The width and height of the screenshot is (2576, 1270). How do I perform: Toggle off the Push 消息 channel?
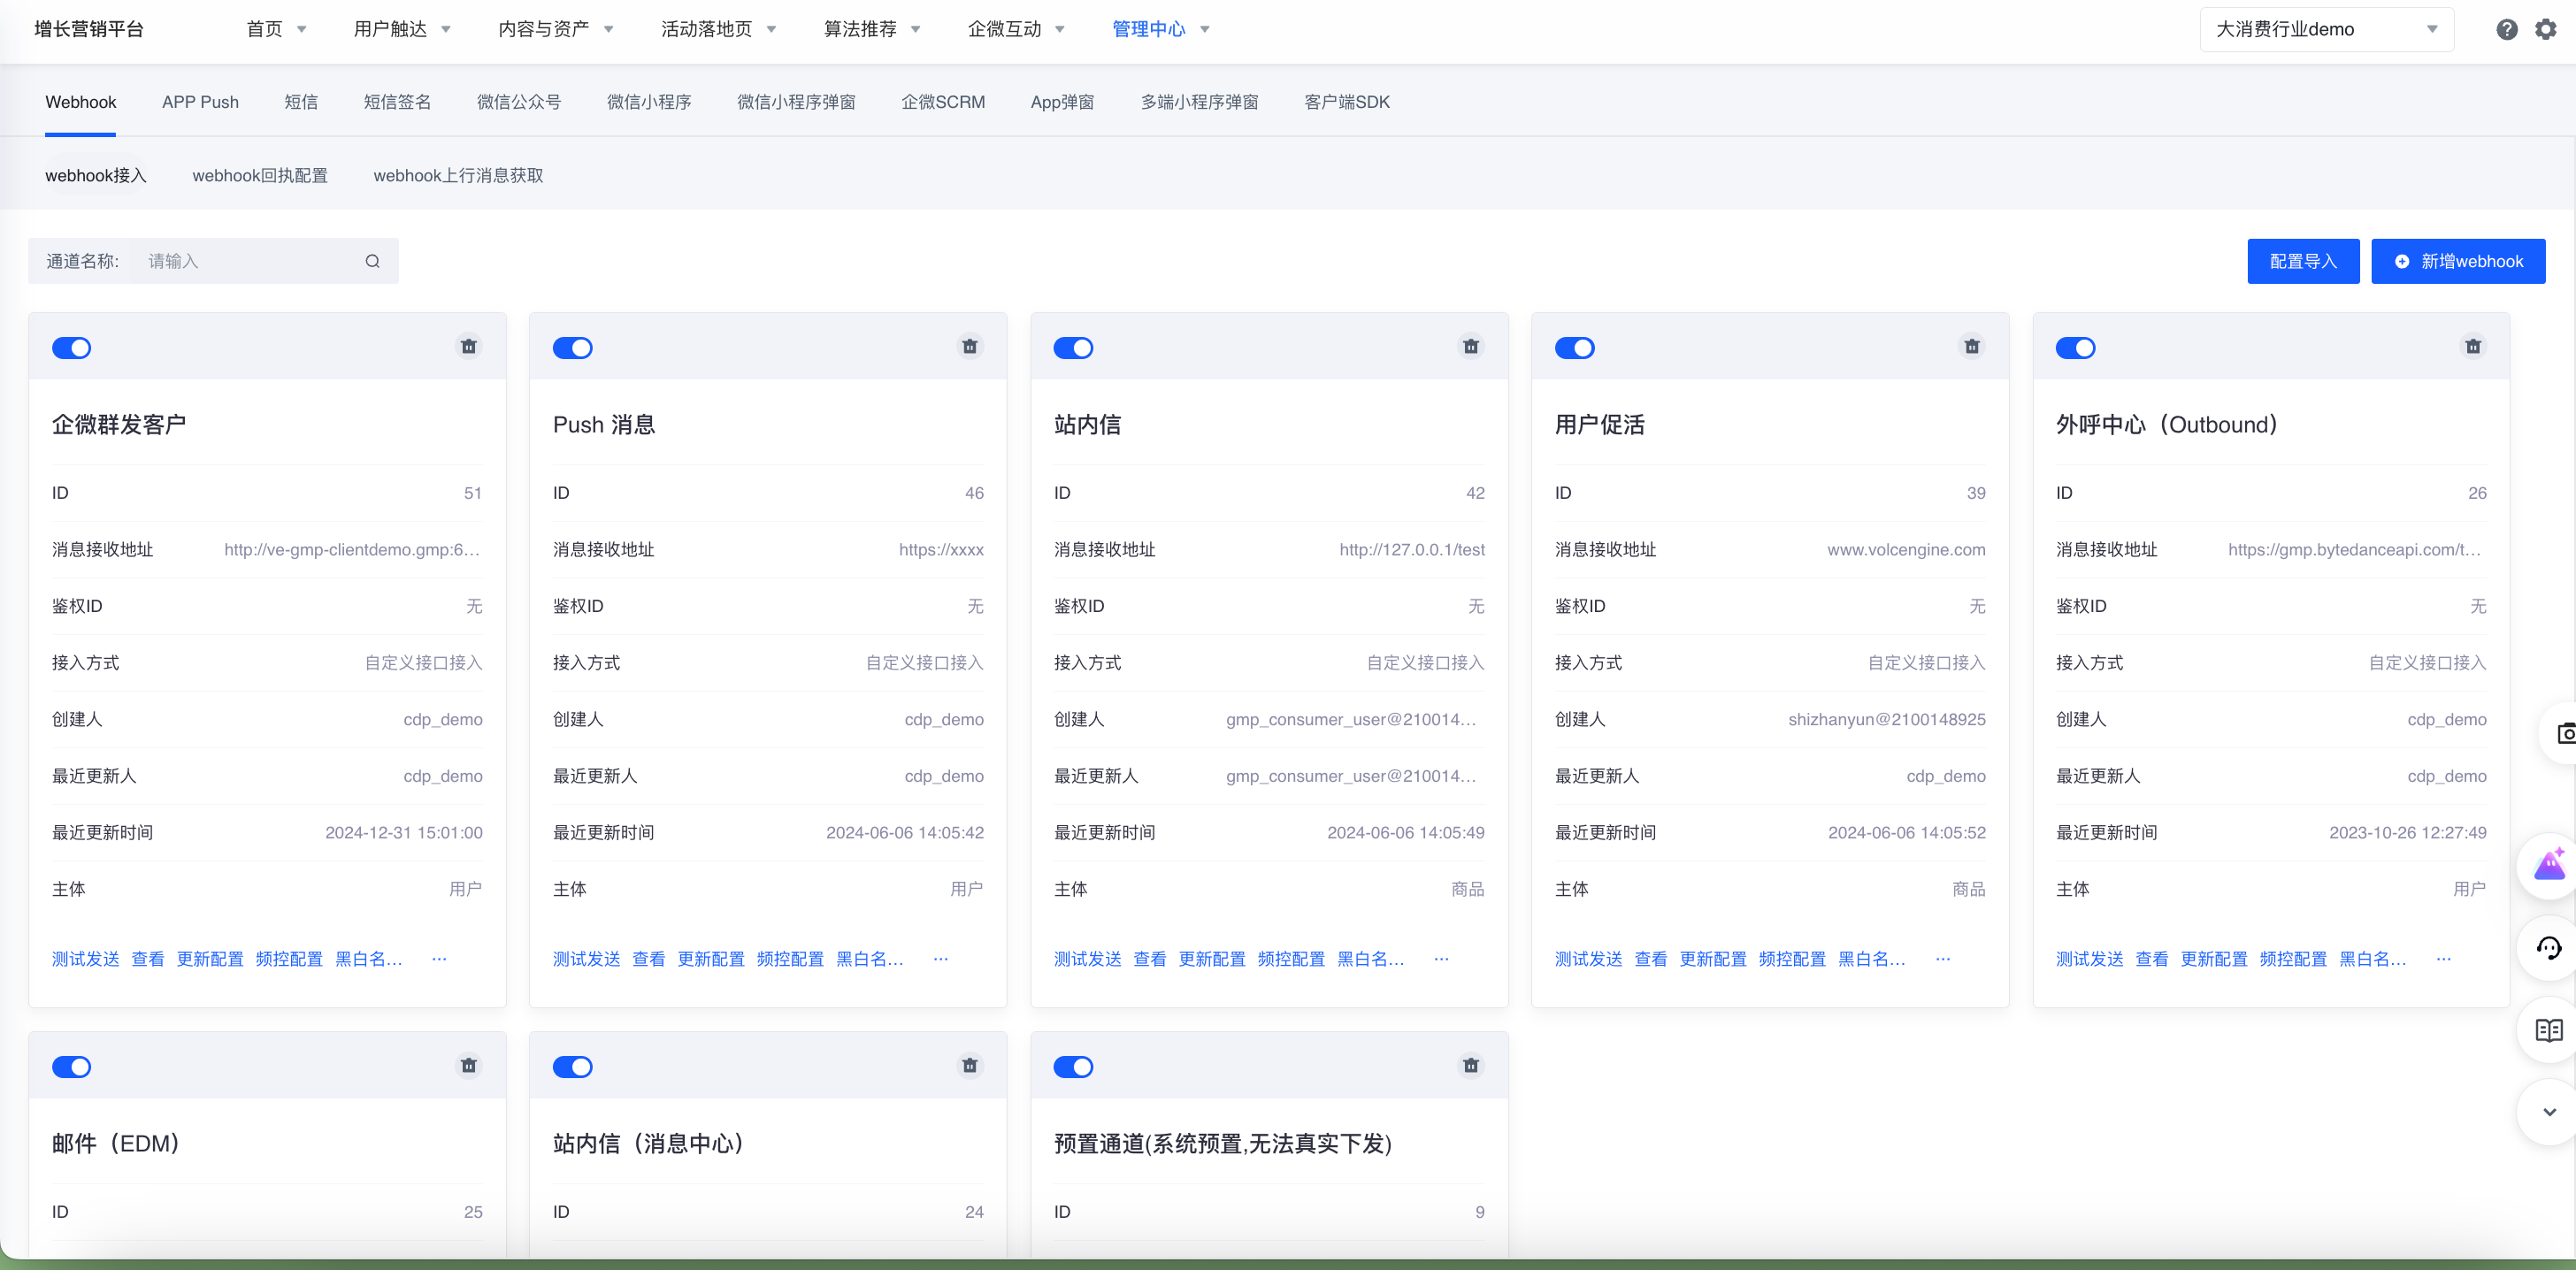tap(572, 348)
